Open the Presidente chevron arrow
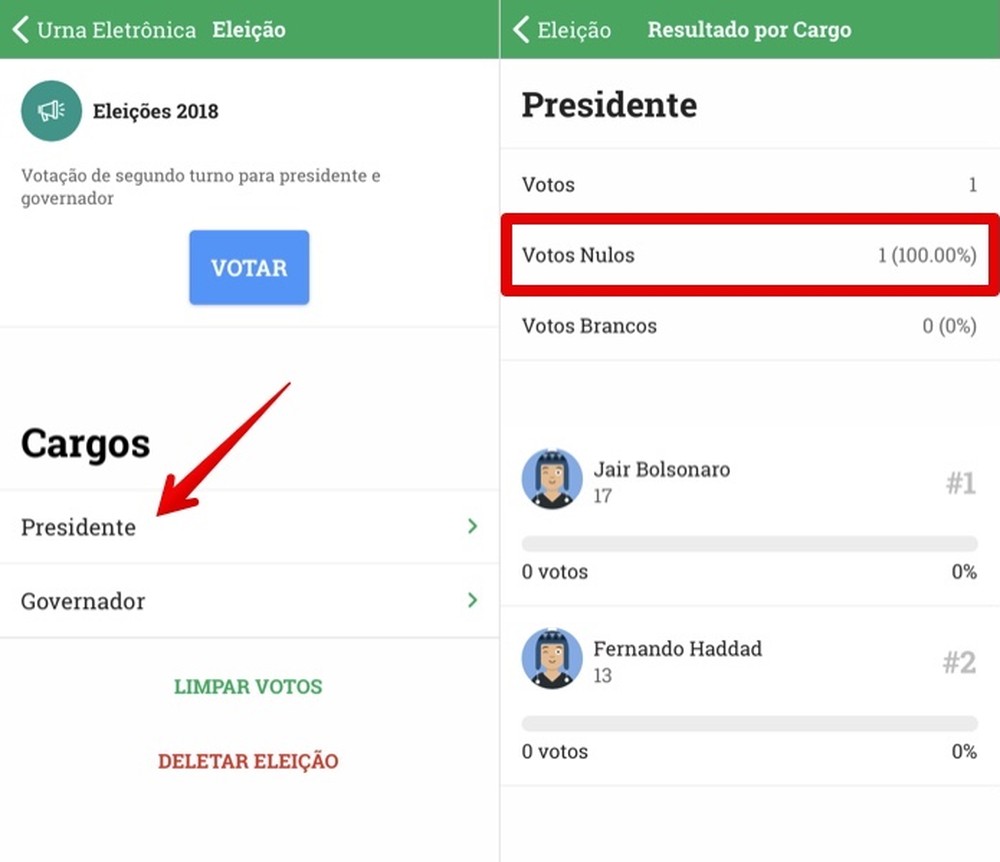1000x862 pixels. point(472,527)
